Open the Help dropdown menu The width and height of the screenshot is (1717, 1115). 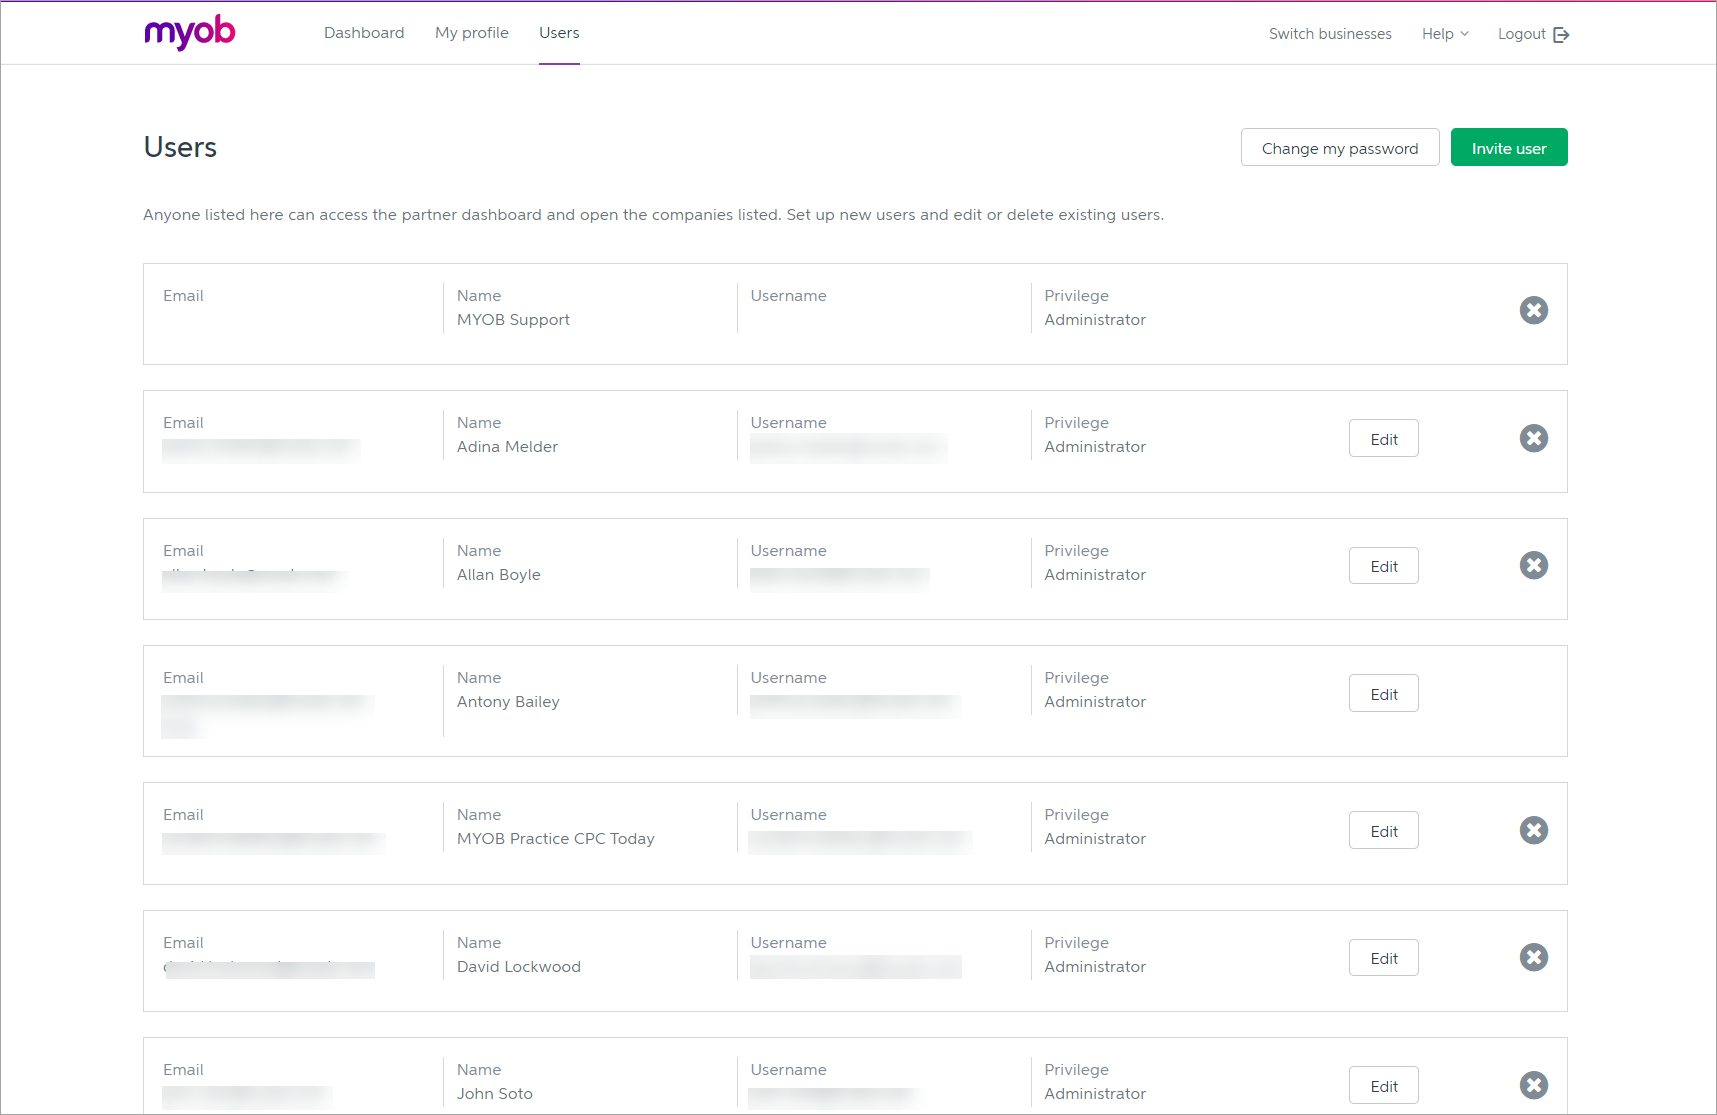click(x=1444, y=33)
